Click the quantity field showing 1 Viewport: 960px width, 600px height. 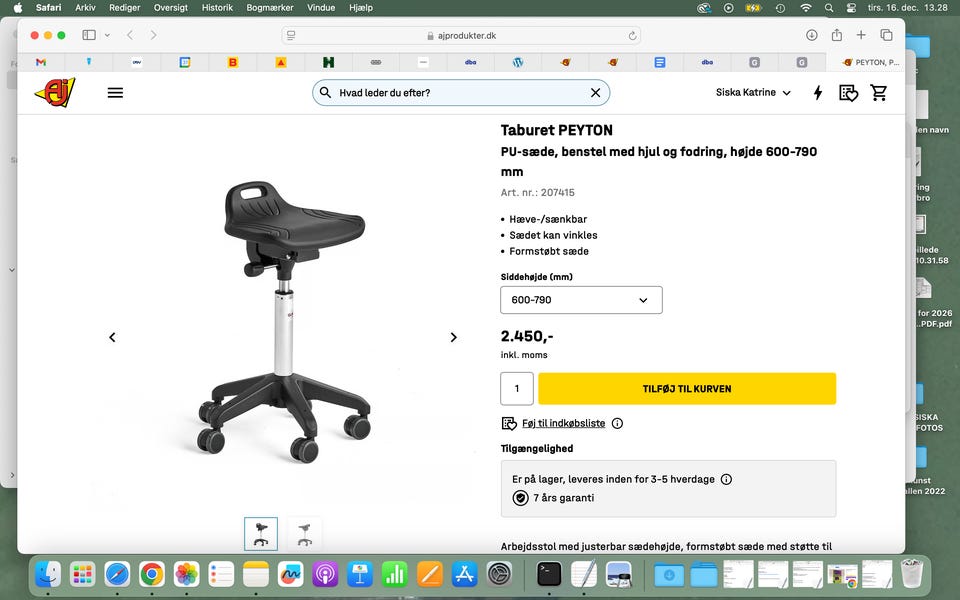pos(517,388)
